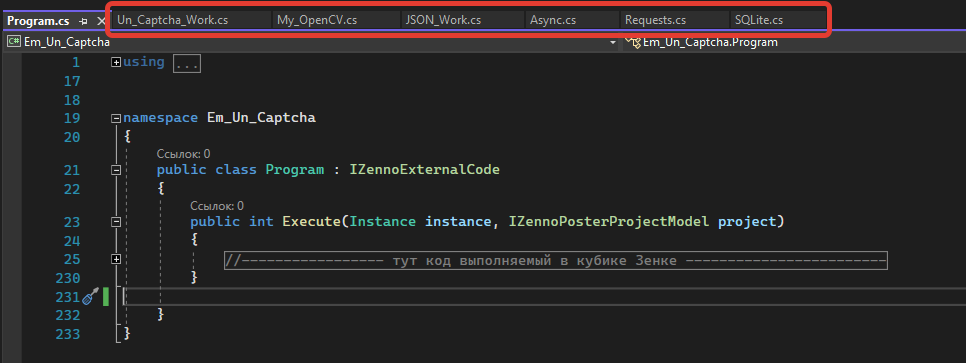Click the collapsed comment region text
The image size is (966, 363).
point(556,261)
